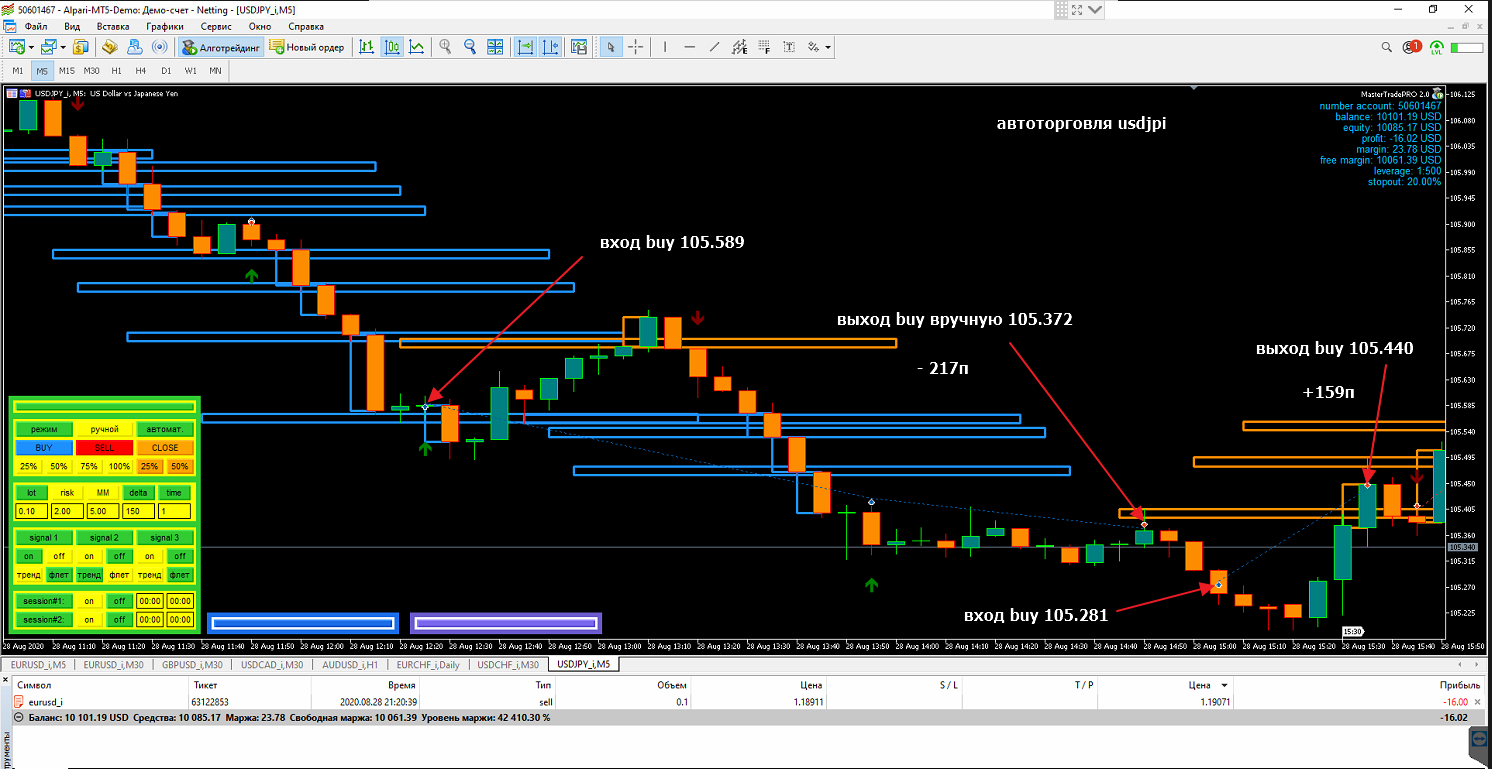Select the H1 timeframe

click(117, 71)
